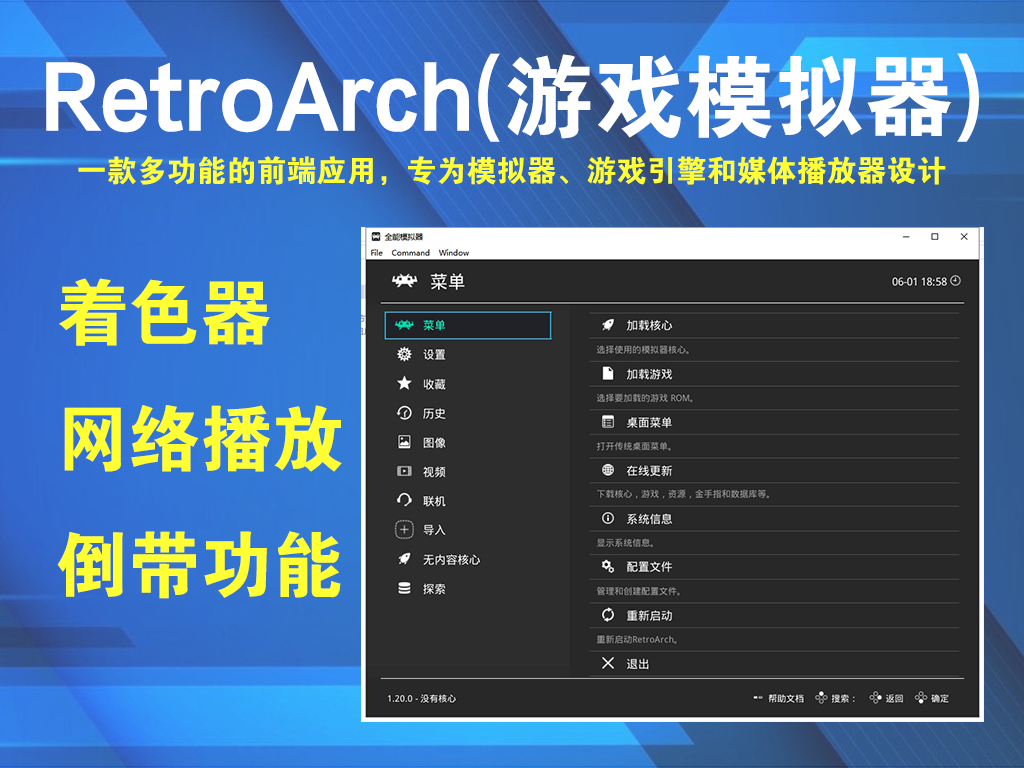1024x768 pixels.
Task: Open the Window menu
Action: pos(454,253)
